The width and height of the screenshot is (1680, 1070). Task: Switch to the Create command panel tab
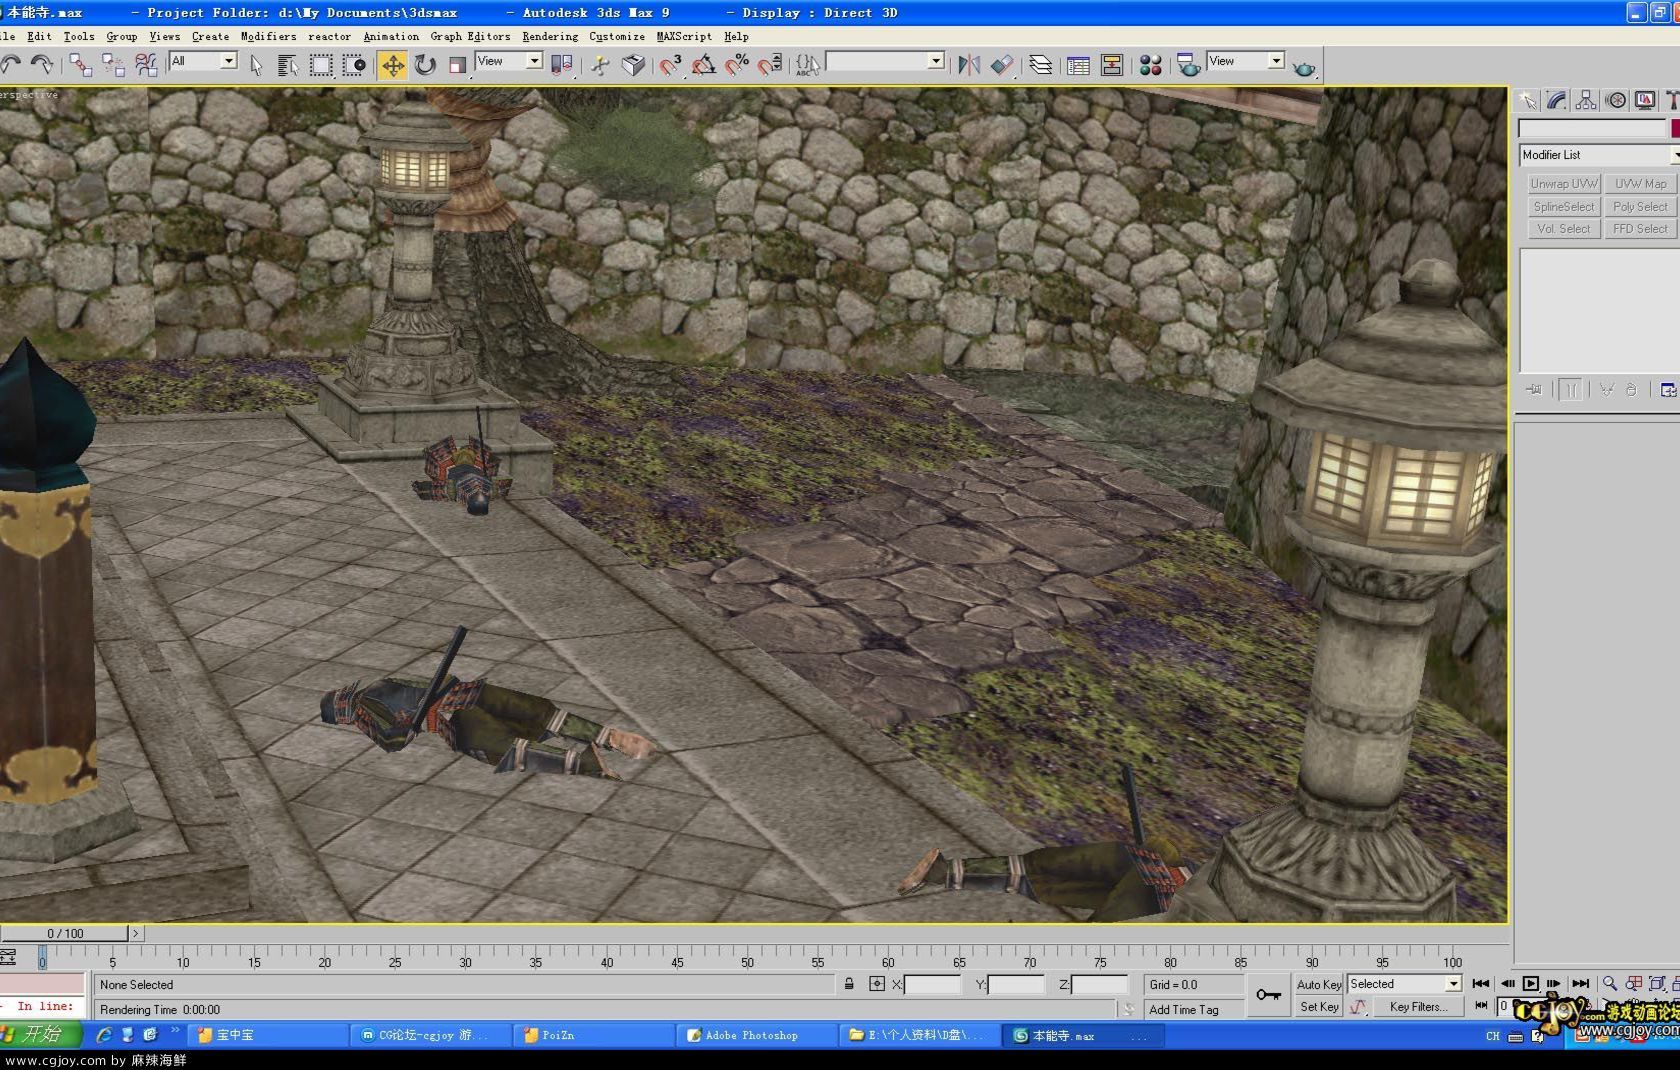[x=1527, y=100]
